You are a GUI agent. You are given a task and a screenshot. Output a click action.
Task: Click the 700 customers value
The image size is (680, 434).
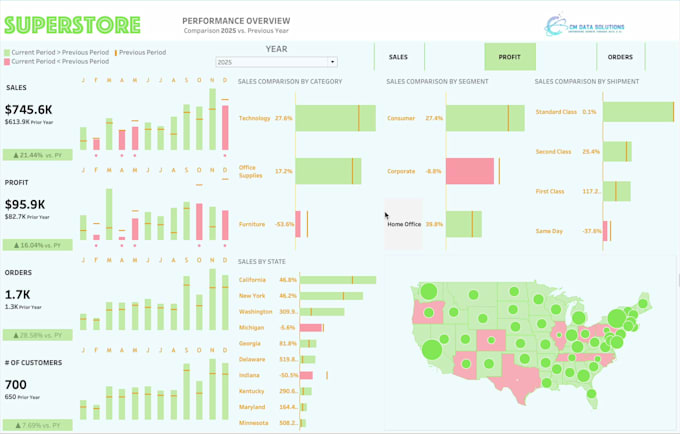pos(16,385)
